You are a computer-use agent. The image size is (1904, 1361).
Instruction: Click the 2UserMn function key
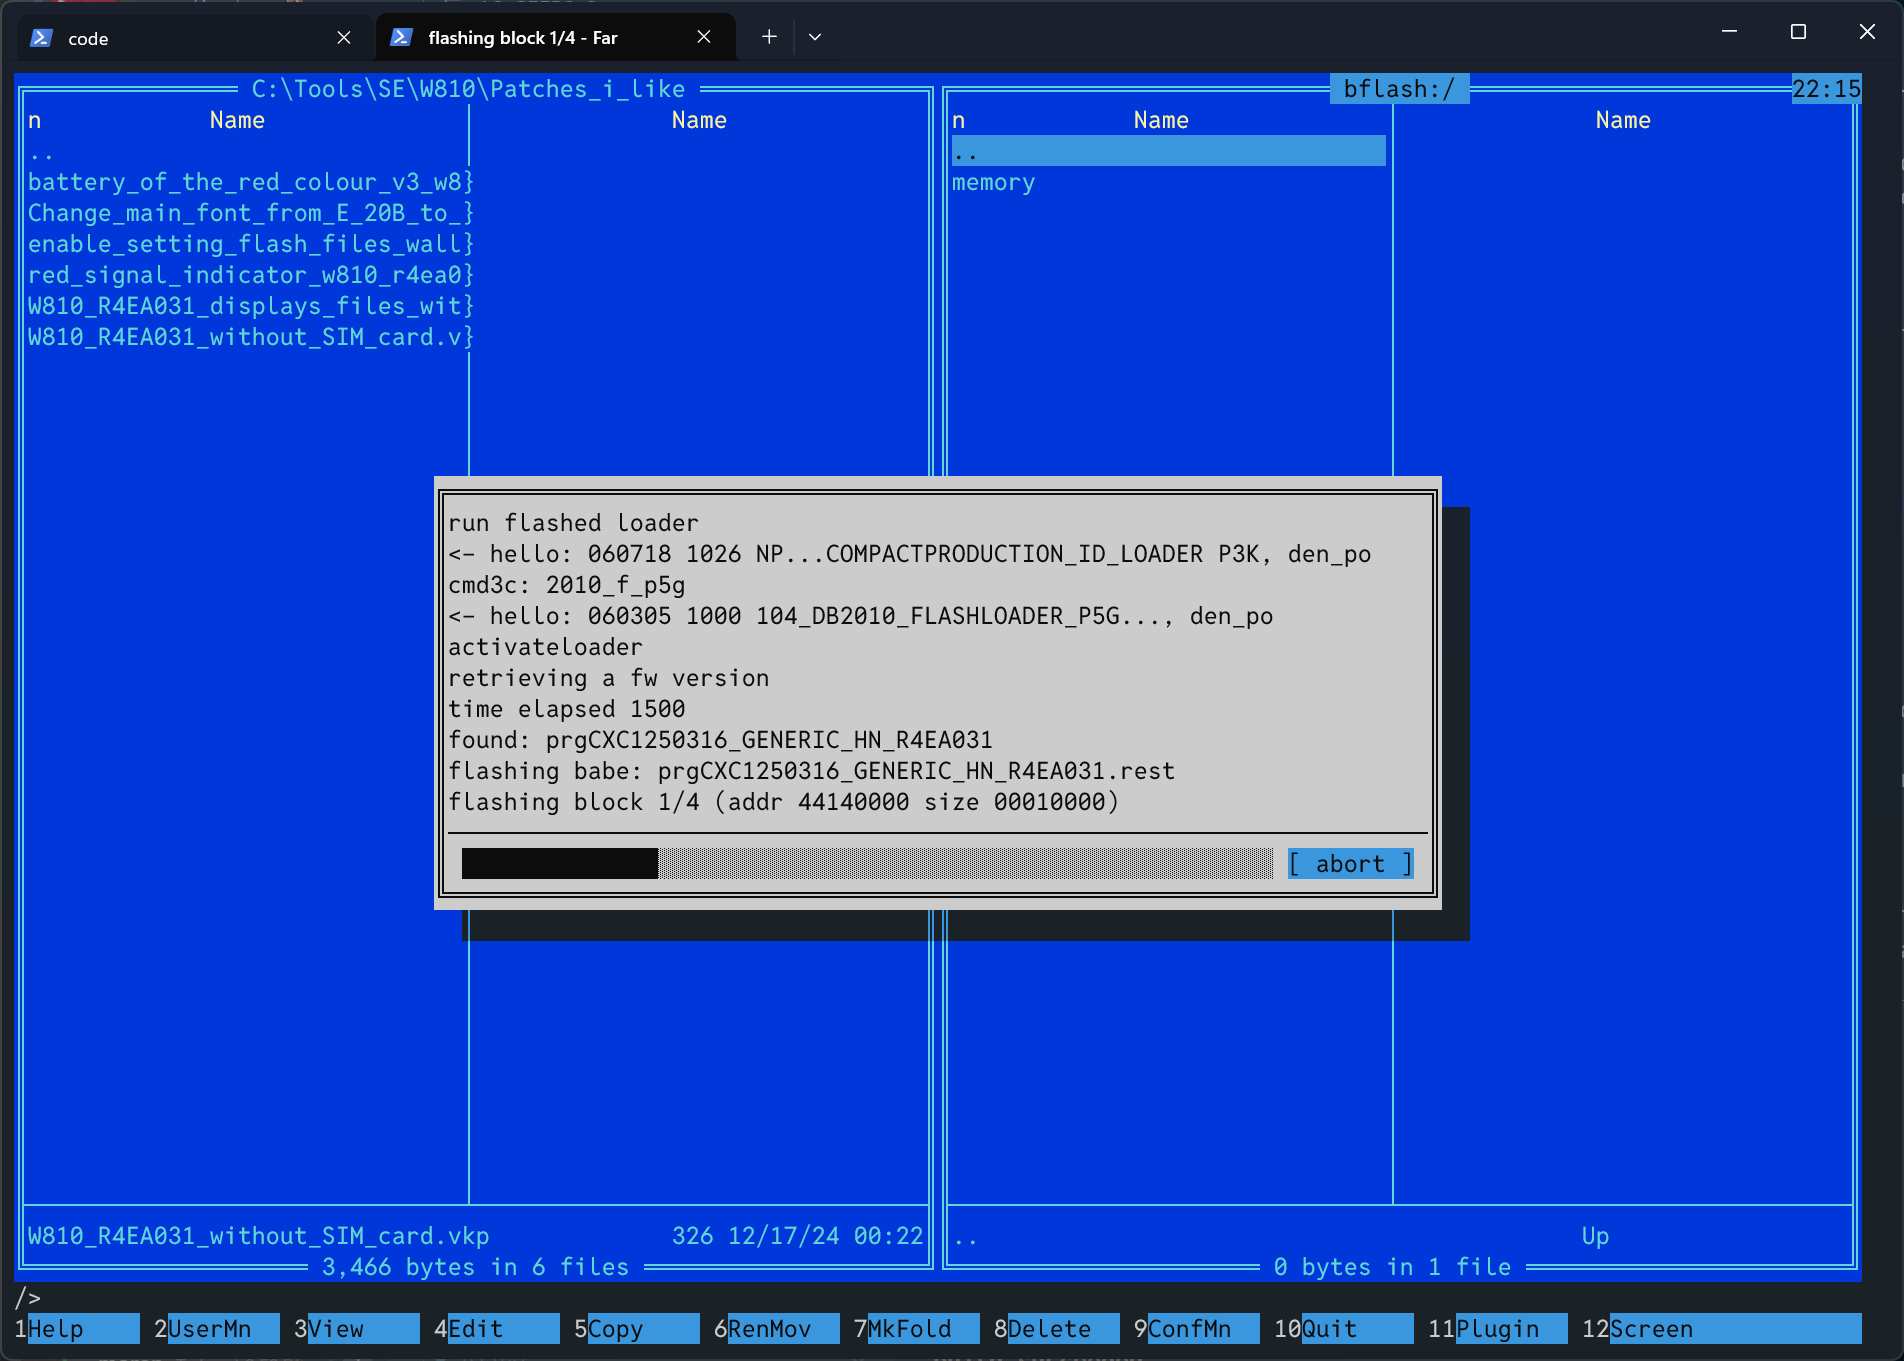pos(216,1329)
